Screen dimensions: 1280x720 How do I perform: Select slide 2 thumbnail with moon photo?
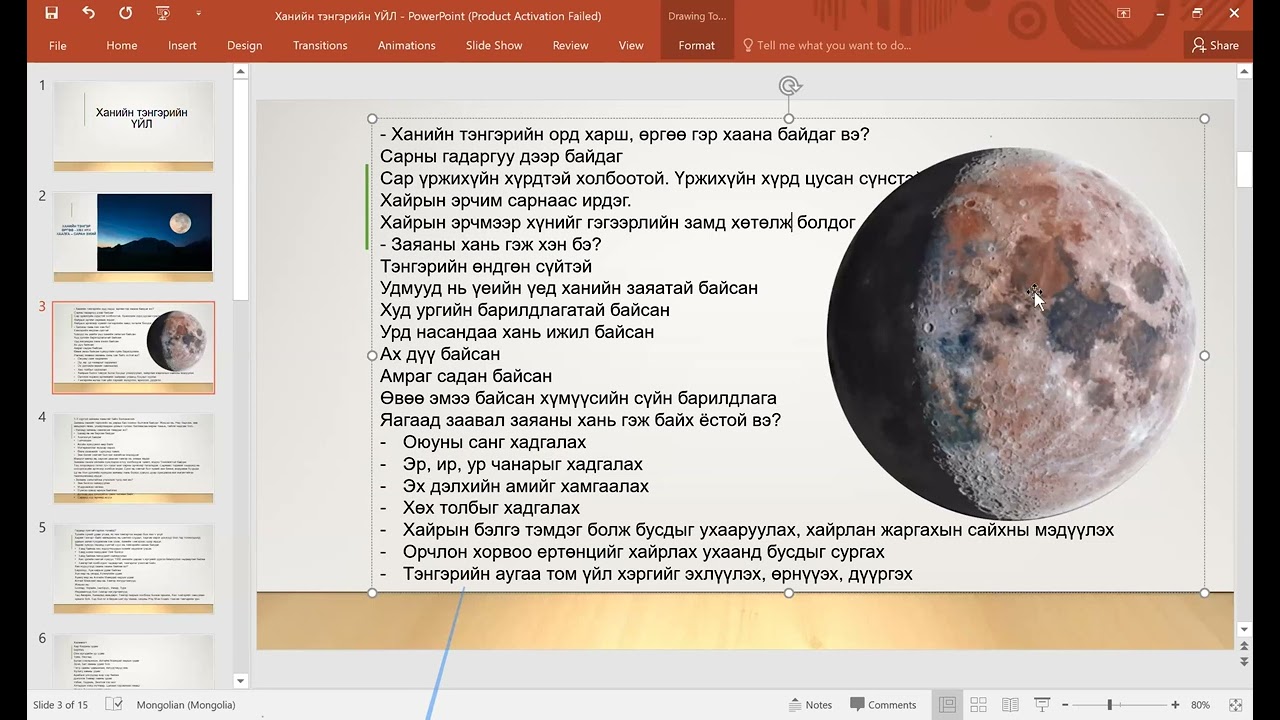pos(133,236)
